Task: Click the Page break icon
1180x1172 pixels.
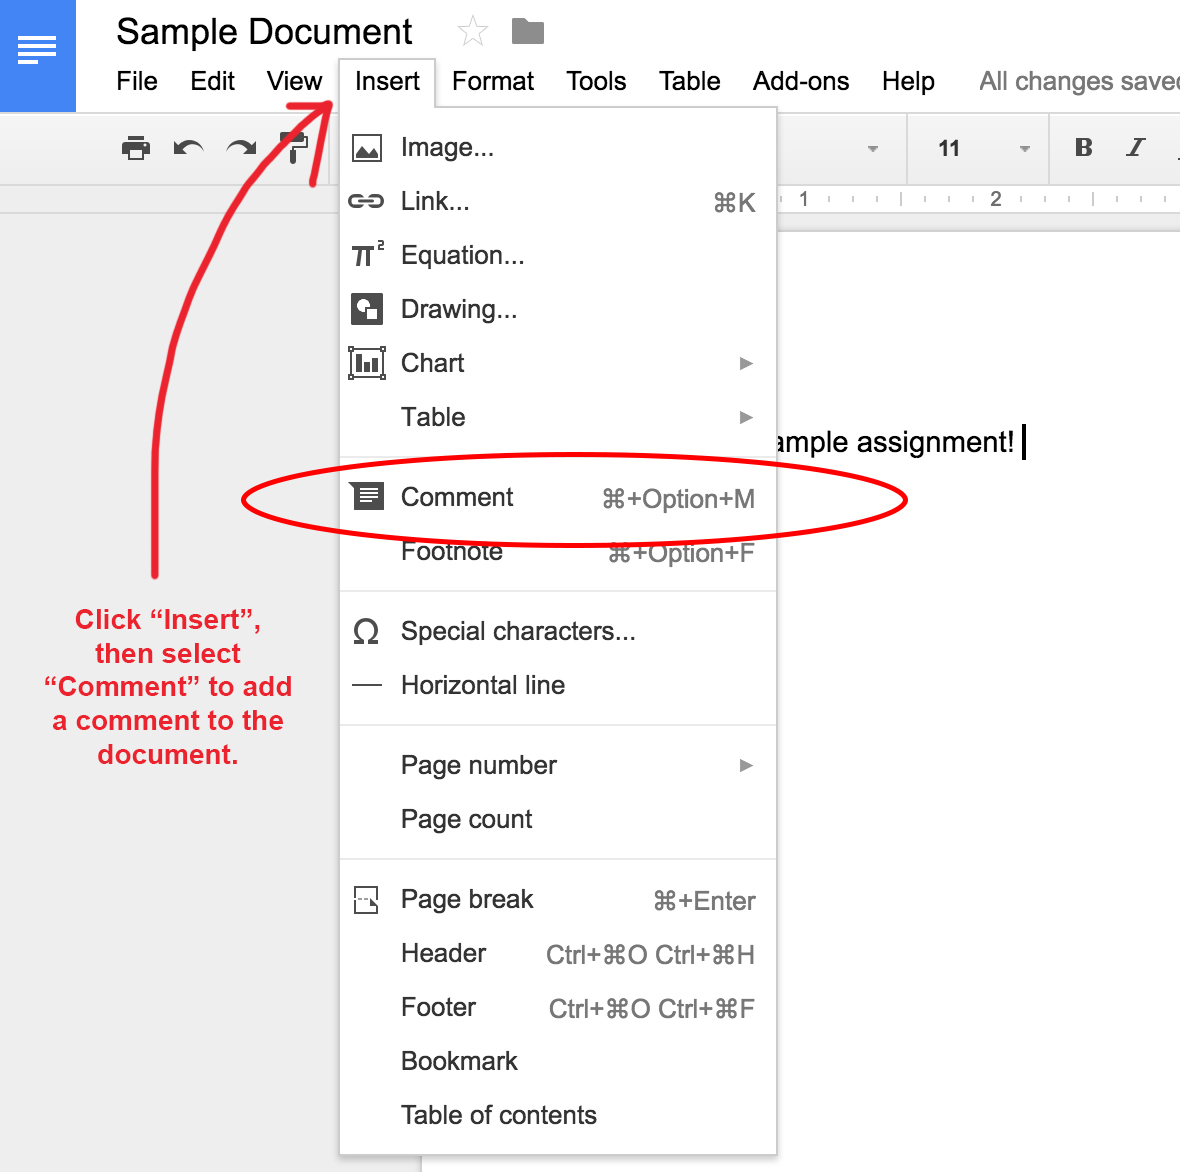Action: point(367,899)
